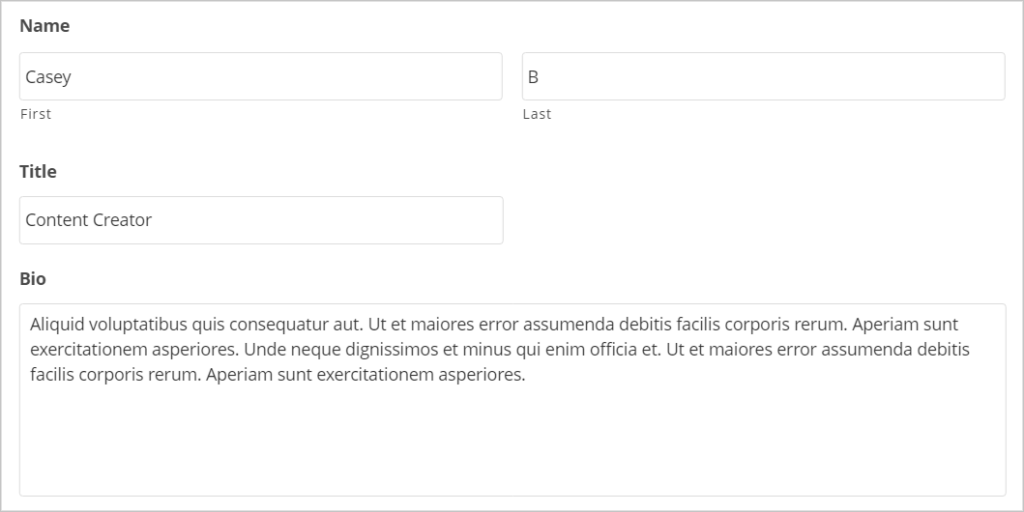
Task: Click the word 'dignissimos' in the Bio text
Action: (376, 351)
